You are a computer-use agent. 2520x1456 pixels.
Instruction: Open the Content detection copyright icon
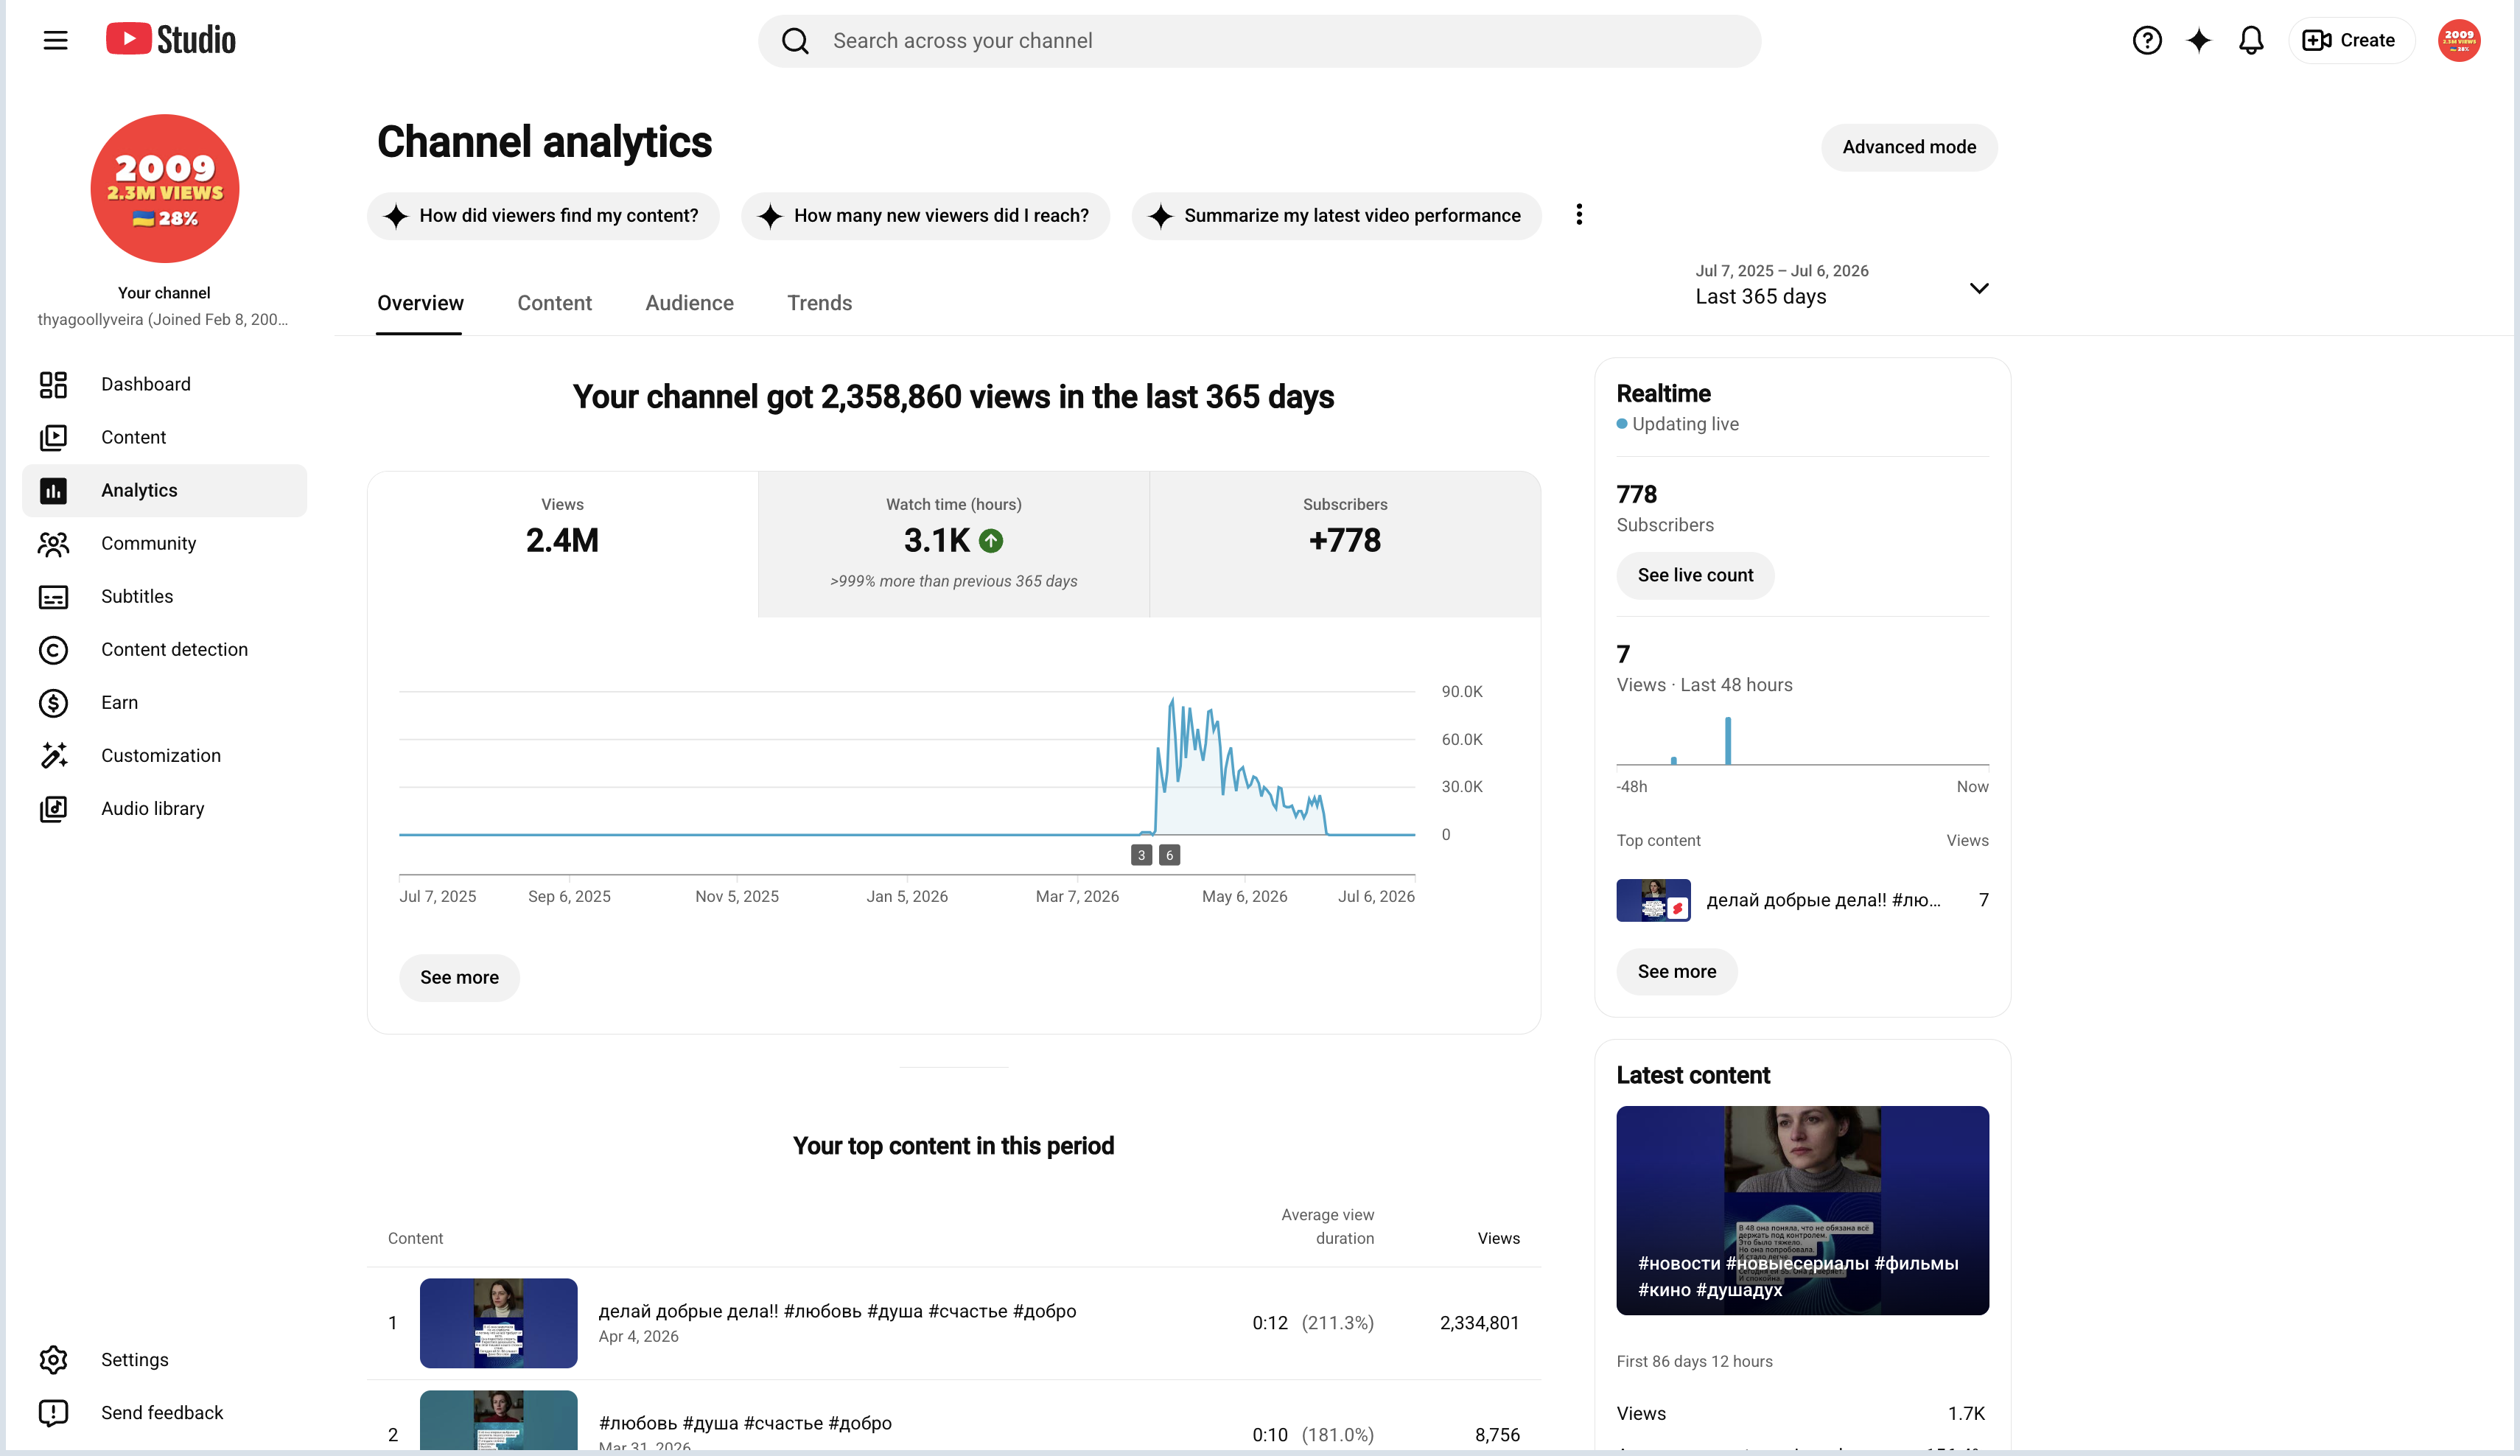coord(53,650)
